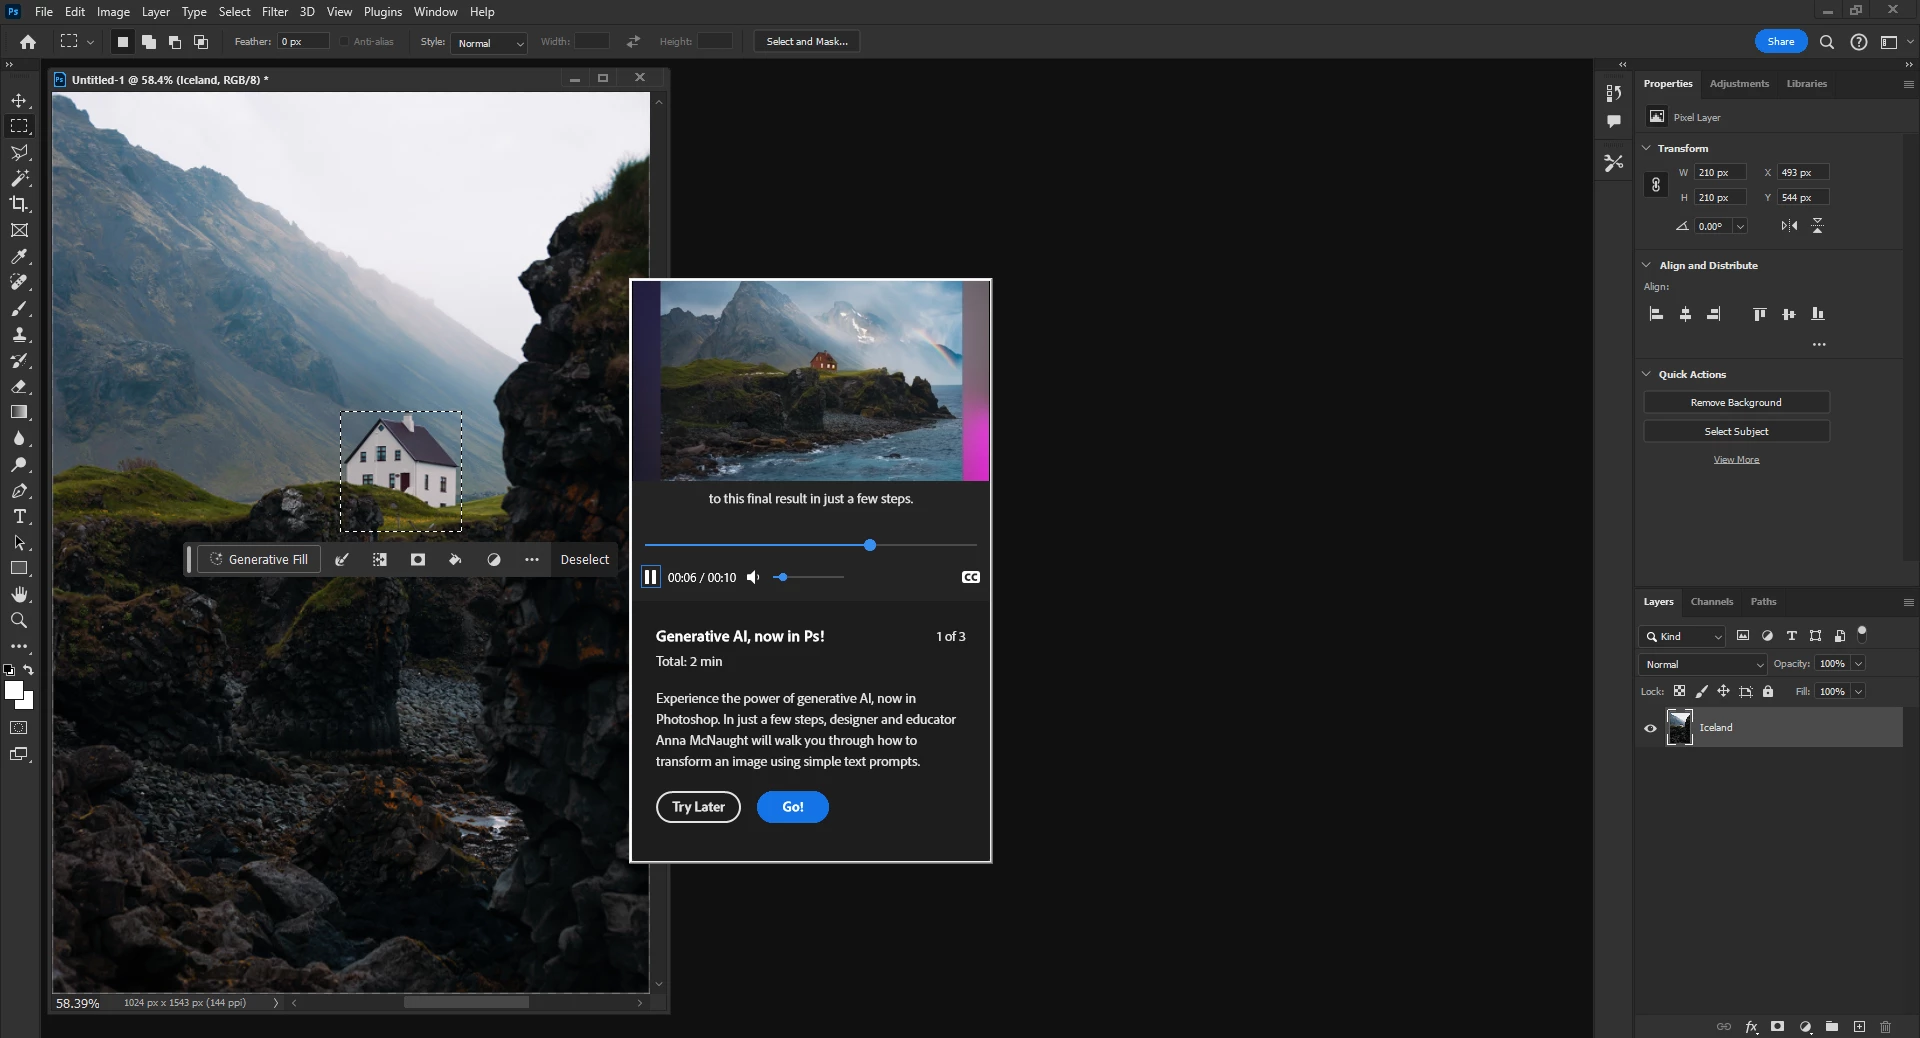Screen dimensions: 1920x1038
Task: Mute the tutorial video audio
Action: (x=753, y=577)
